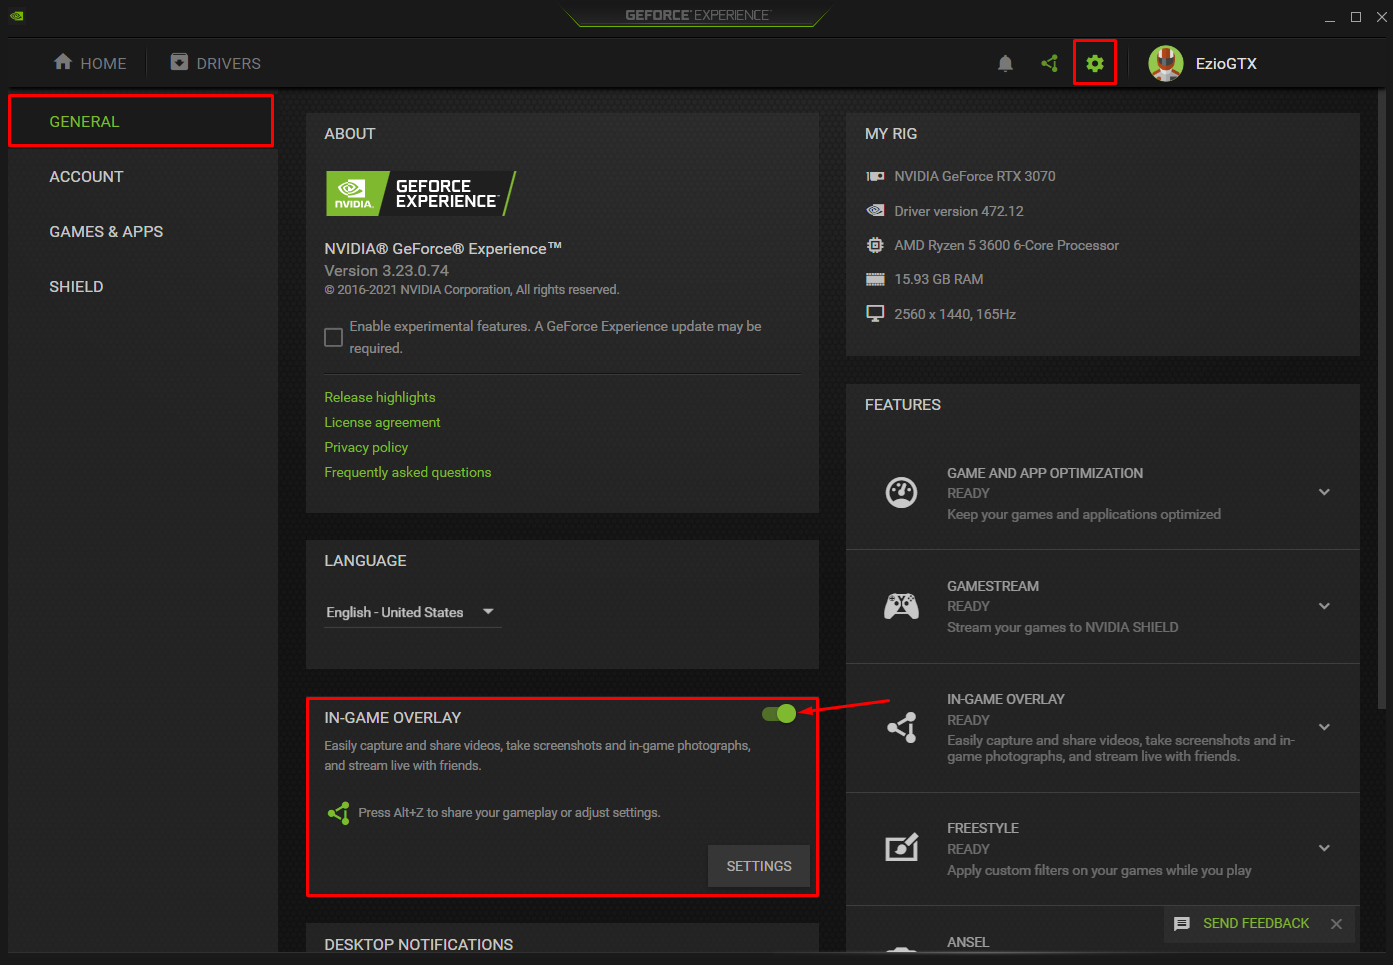Go to the HOME tab
This screenshot has height=965, width=1393.
tap(90, 63)
